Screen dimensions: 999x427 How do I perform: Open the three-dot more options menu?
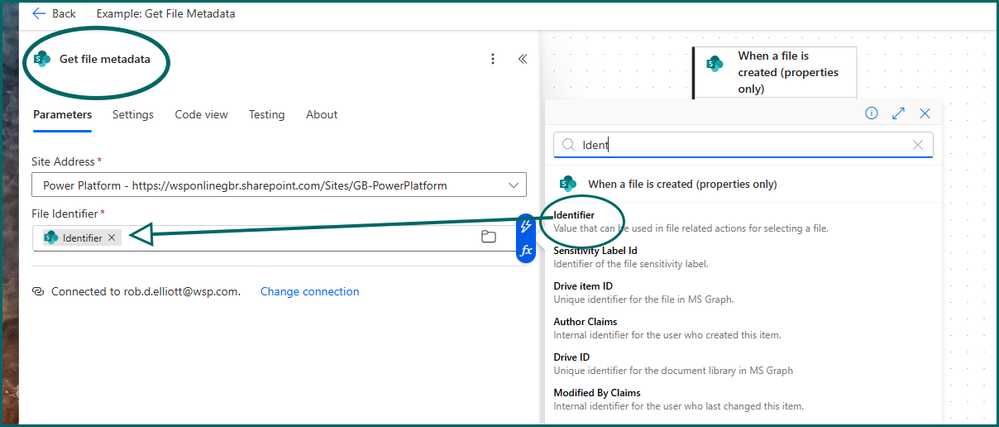(492, 59)
